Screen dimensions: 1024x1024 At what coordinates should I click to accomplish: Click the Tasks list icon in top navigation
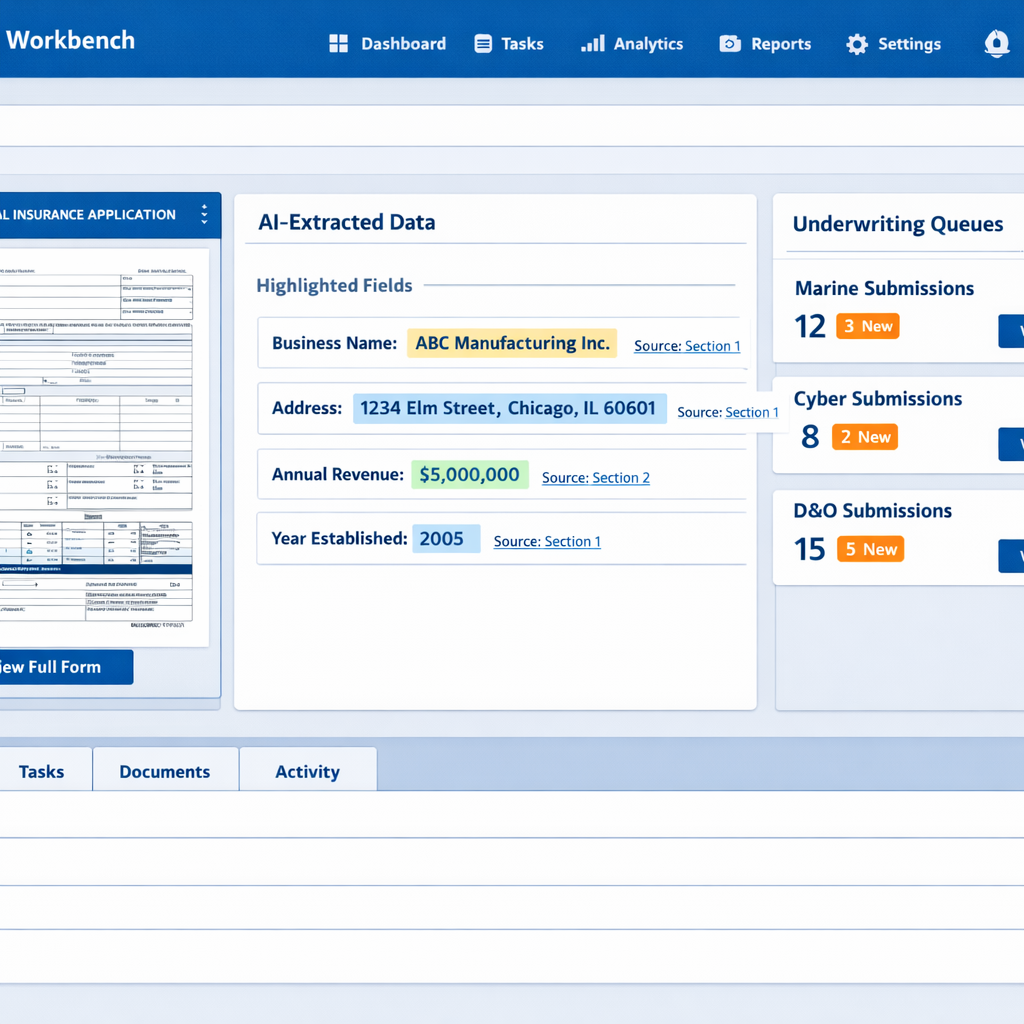point(481,44)
